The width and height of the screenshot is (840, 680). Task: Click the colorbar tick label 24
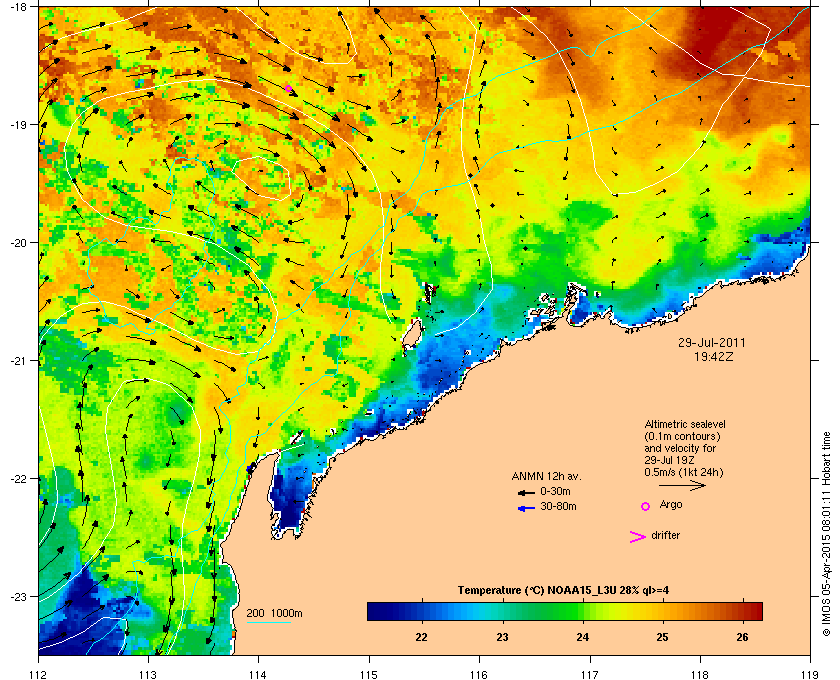point(582,637)
